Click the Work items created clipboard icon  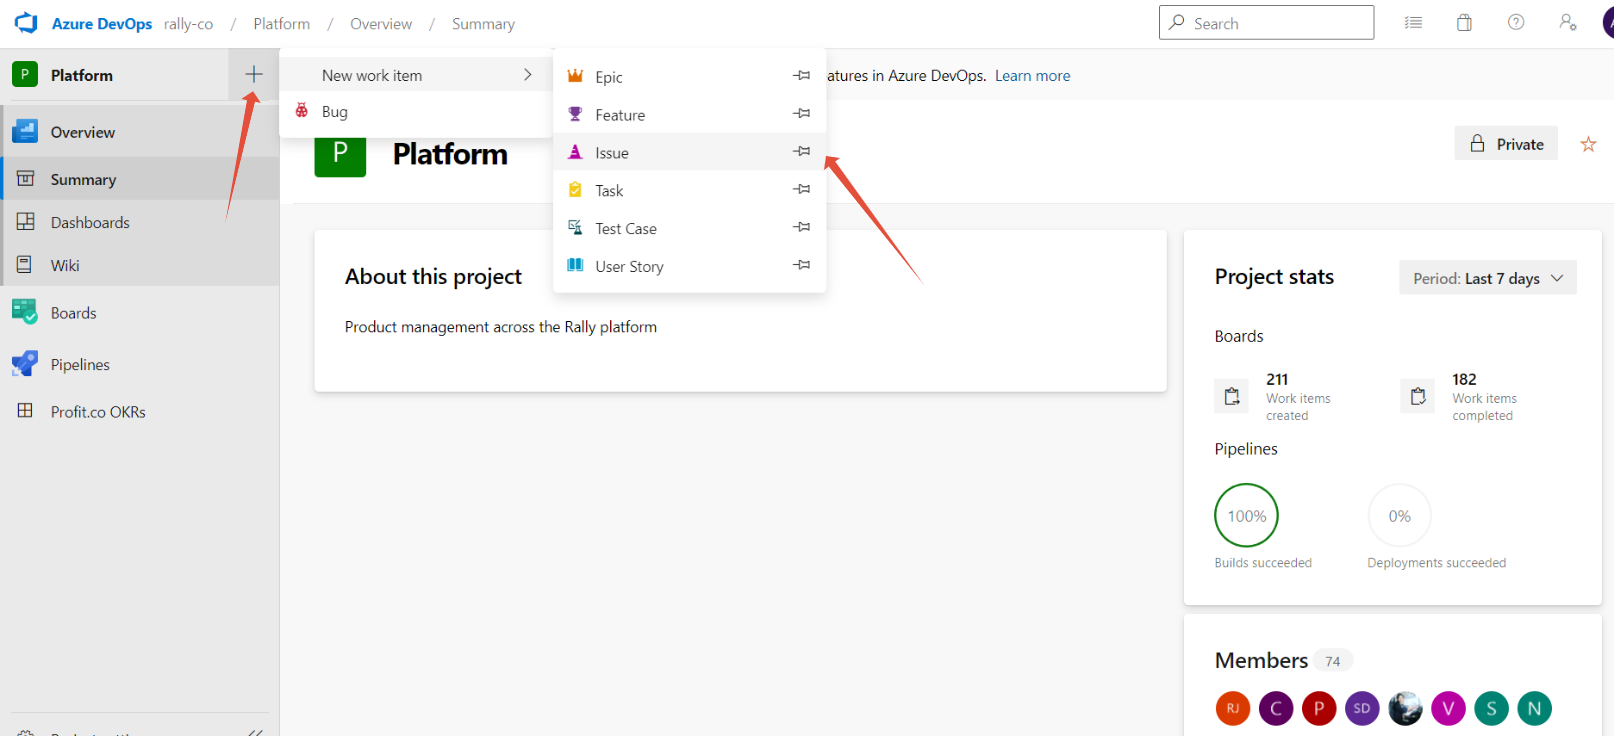point(1232,397)
